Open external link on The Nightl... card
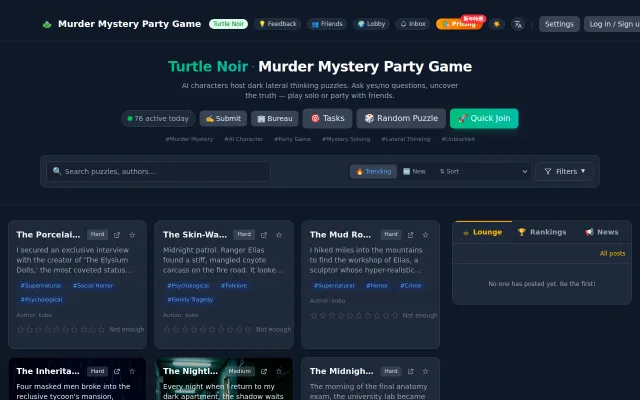 [264, 371]
